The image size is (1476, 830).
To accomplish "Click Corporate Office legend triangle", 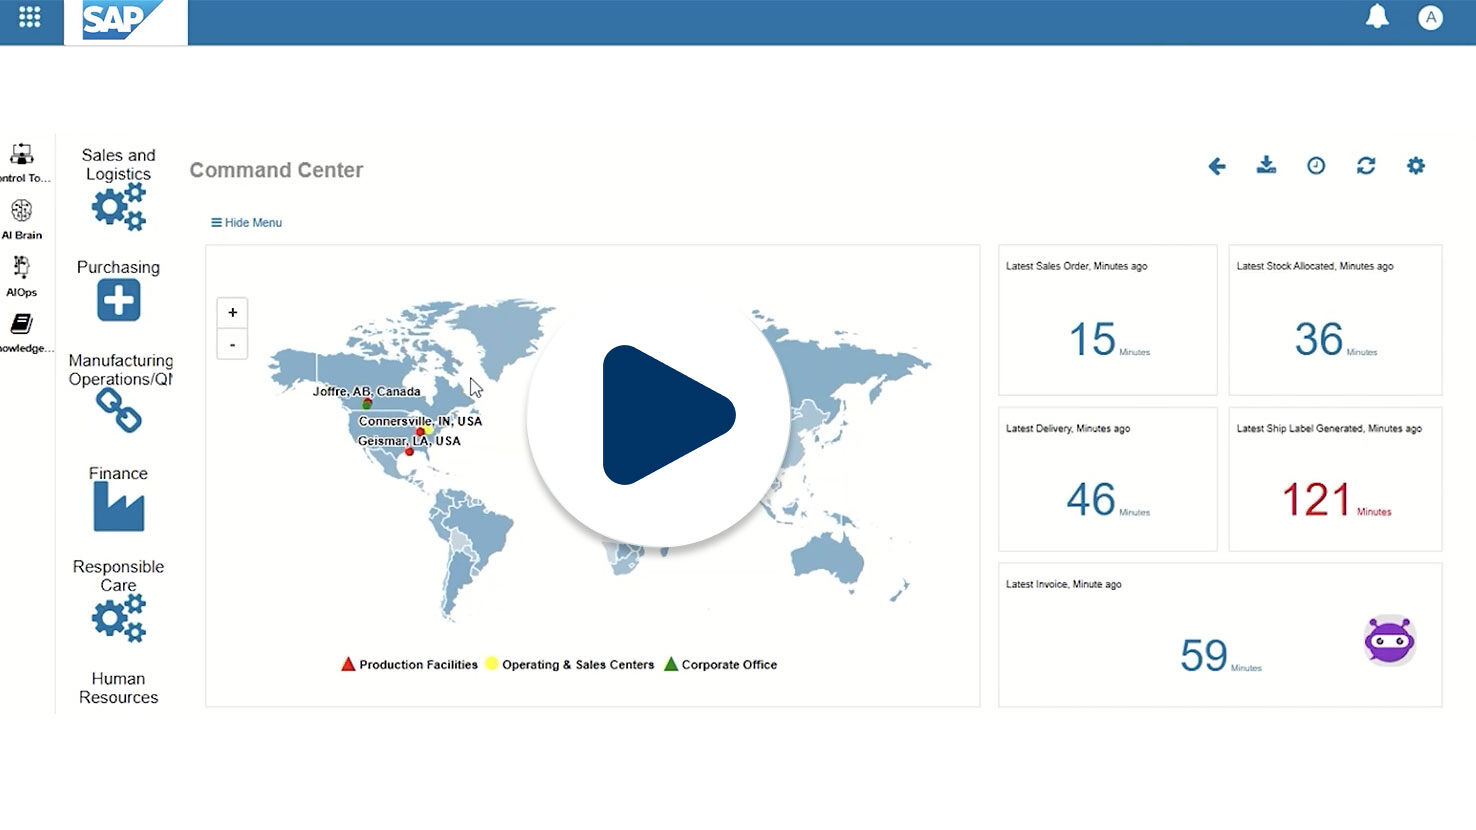I will [x=671, y=664].
